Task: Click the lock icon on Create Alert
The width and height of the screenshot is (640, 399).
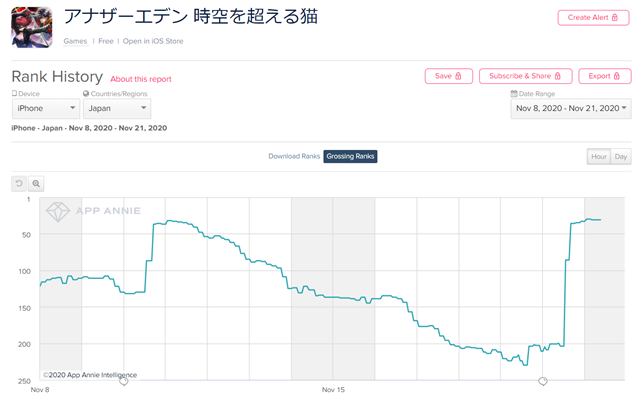Action: coord(615,18)
